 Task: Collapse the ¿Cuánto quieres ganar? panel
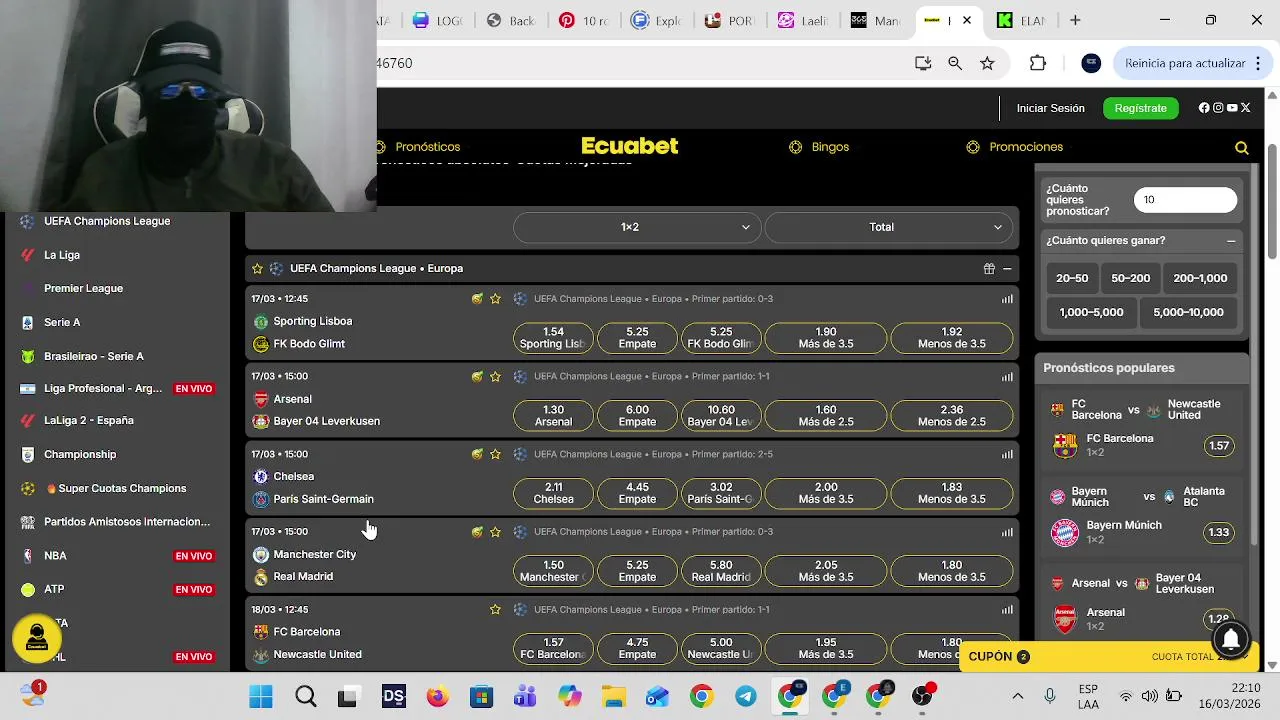(1231, 241)
